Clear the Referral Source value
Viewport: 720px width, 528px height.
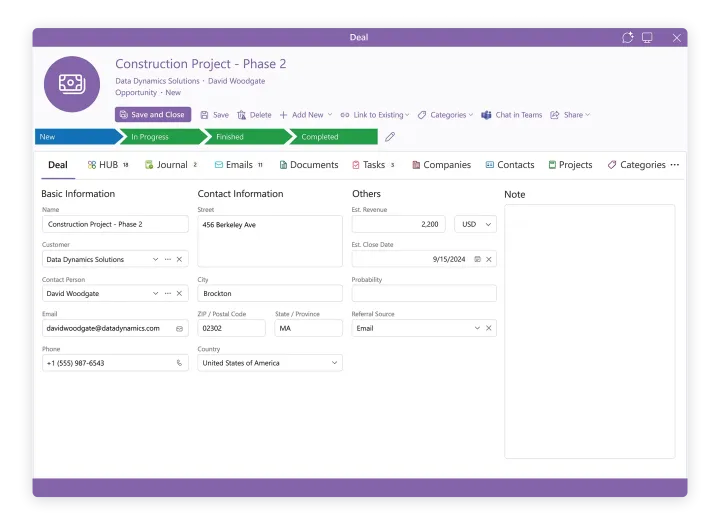(489, 328)
